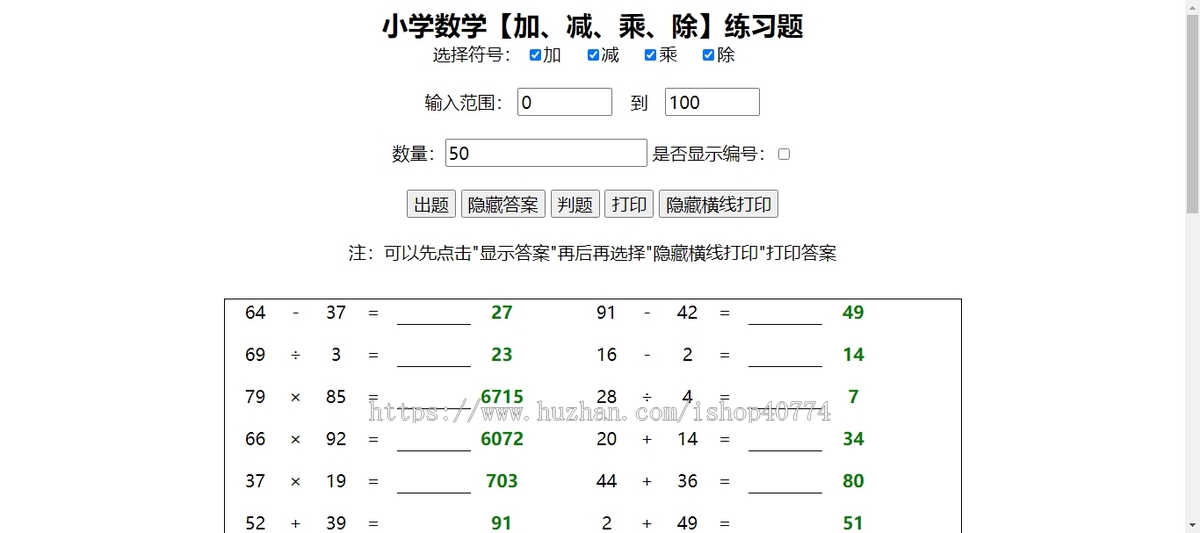
Task: Click the page title 小学数学练习题
Action: click(x=592, y=26)
